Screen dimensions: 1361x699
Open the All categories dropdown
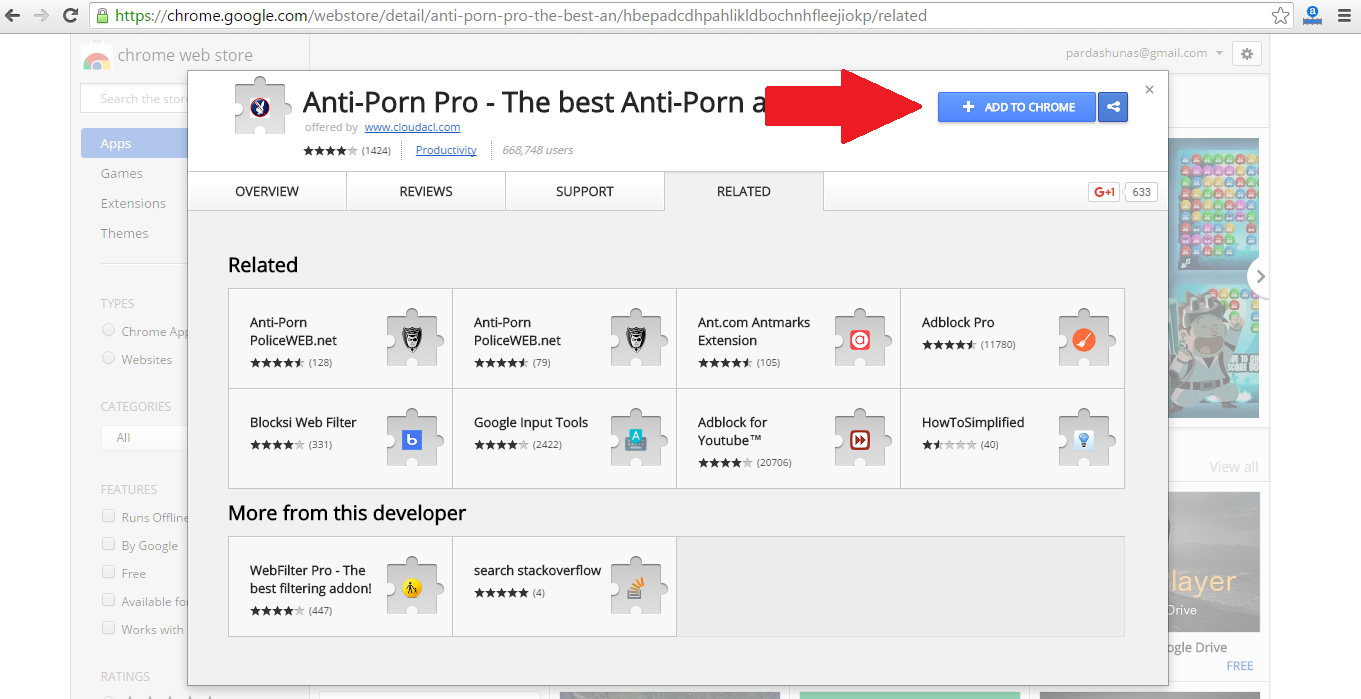(144, 438)
